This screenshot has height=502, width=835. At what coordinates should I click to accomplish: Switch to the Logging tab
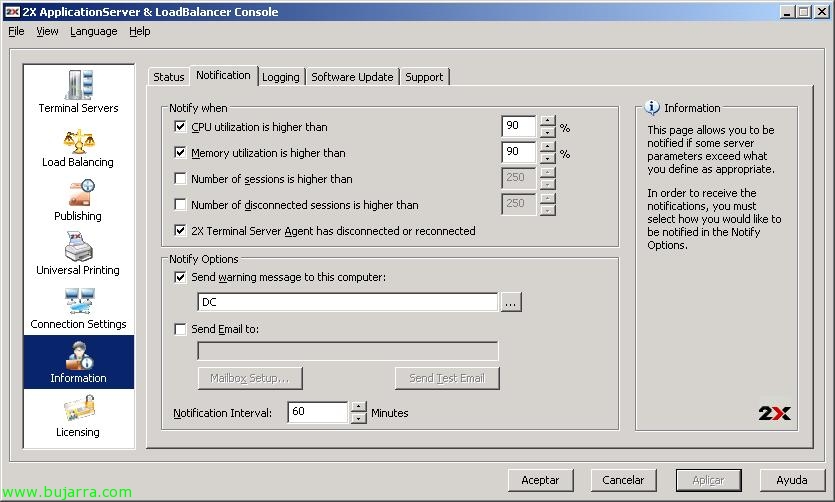pos(281,77)
